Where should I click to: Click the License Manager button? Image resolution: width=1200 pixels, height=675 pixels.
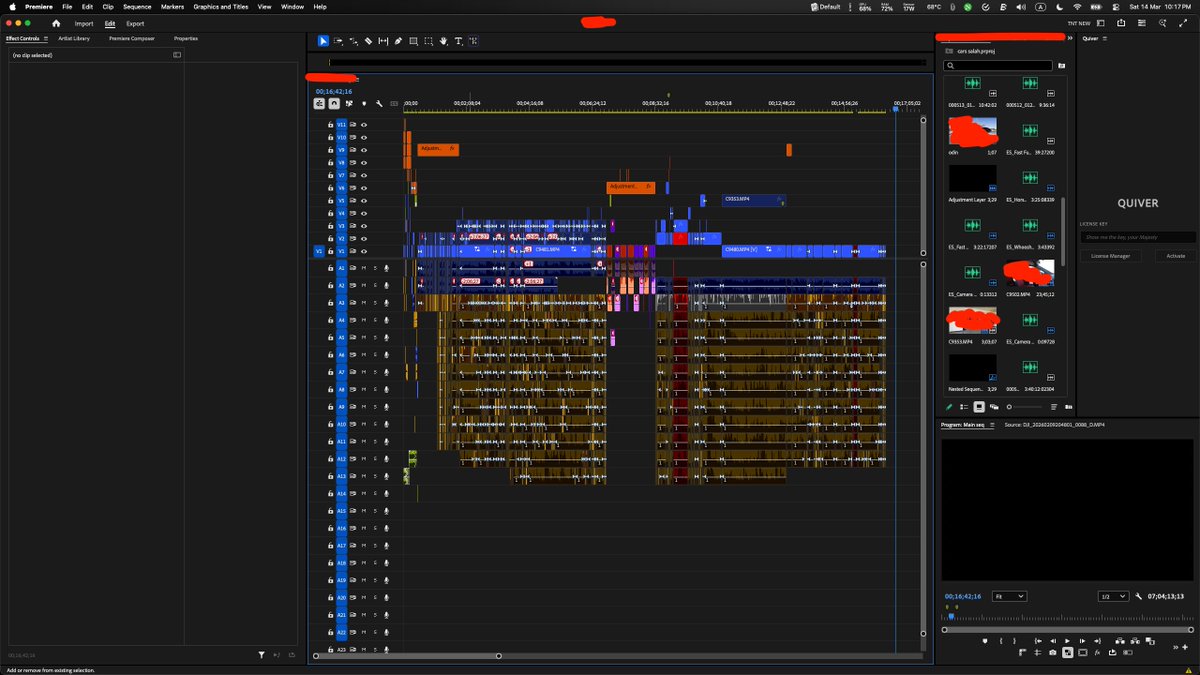(x=1110, y=256)
